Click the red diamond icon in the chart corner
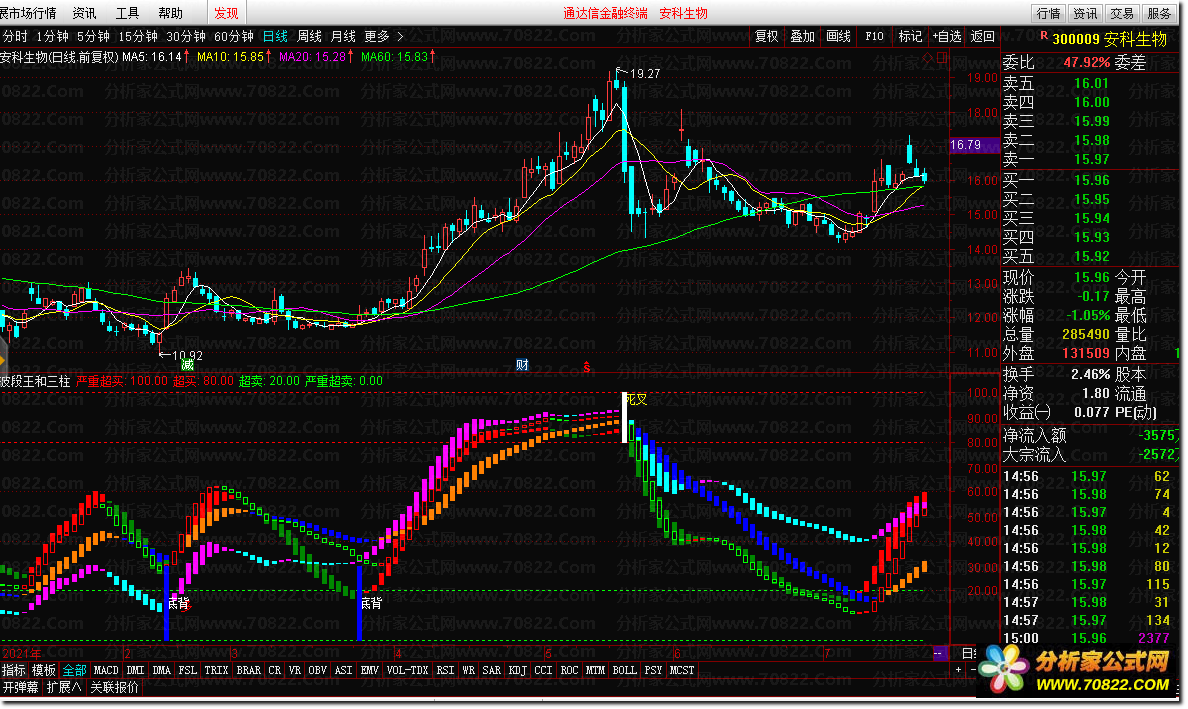1188x709 pixels. [x=928, y=58]
